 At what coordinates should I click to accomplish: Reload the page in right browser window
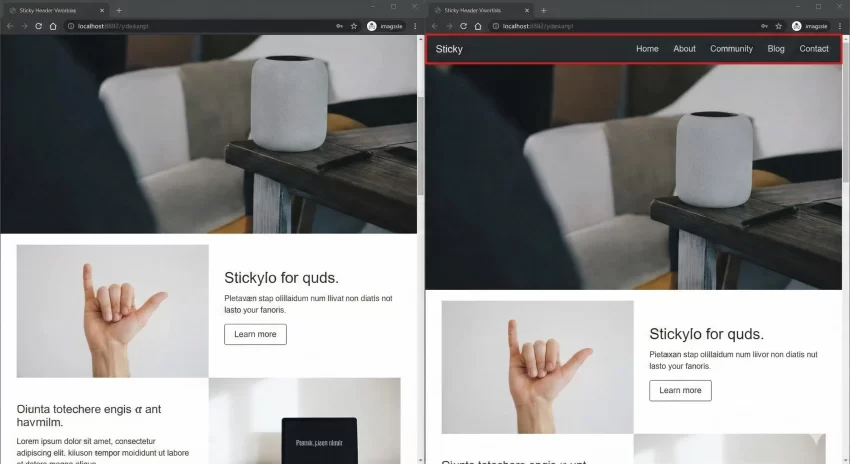(x=463, y=26)
